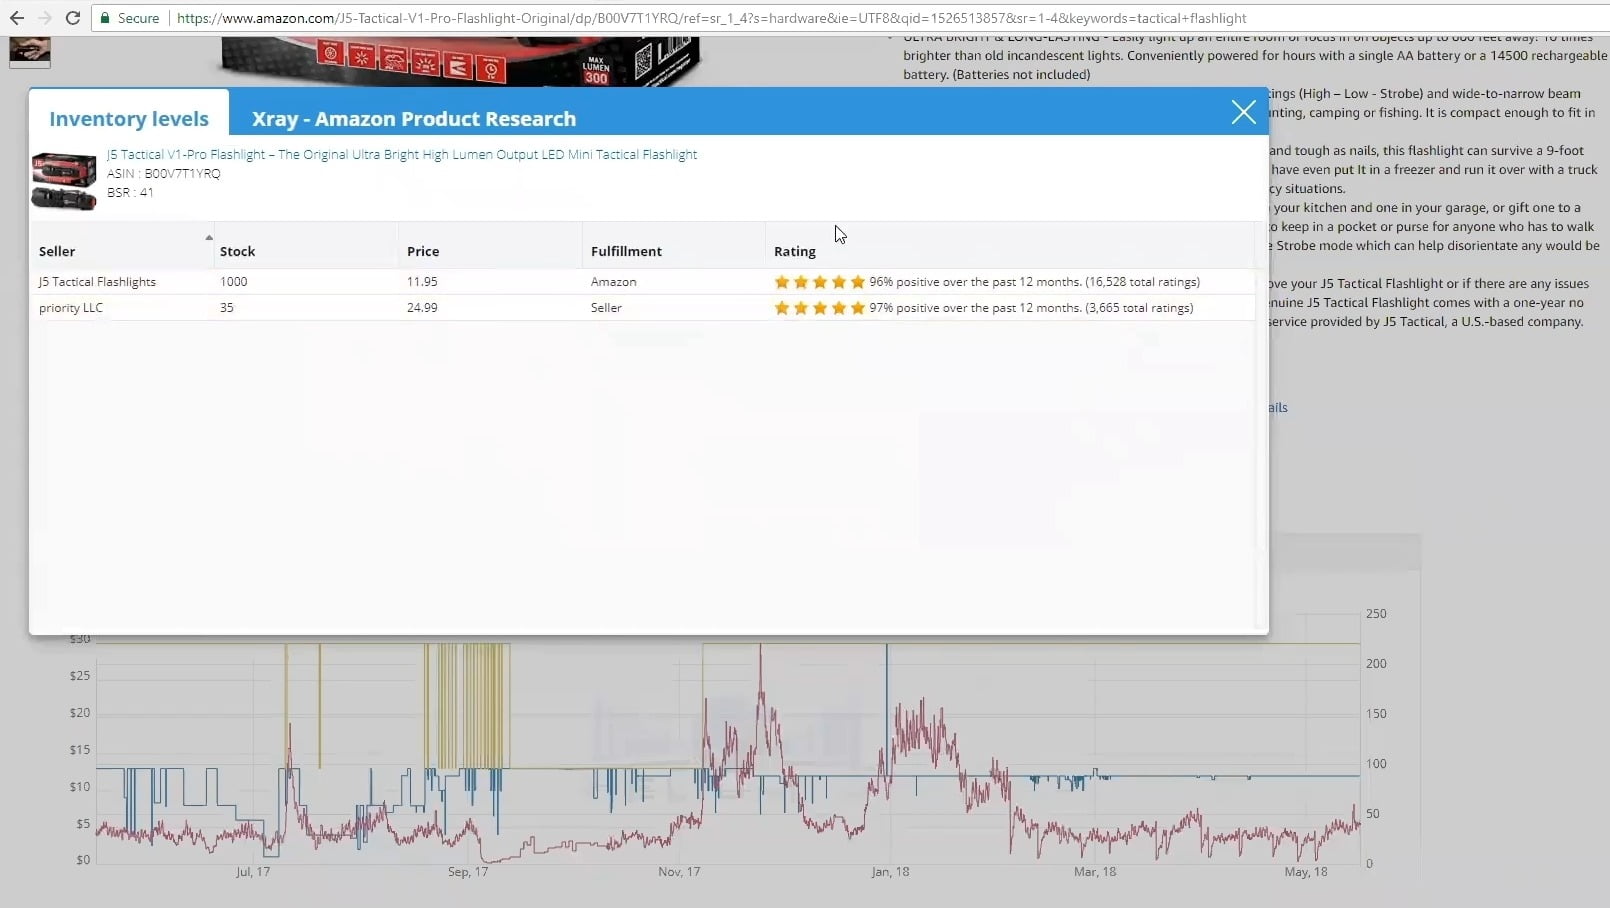Select J5 Tactical Flashlights seller row
1610x908 pixels.
point(642,282)
